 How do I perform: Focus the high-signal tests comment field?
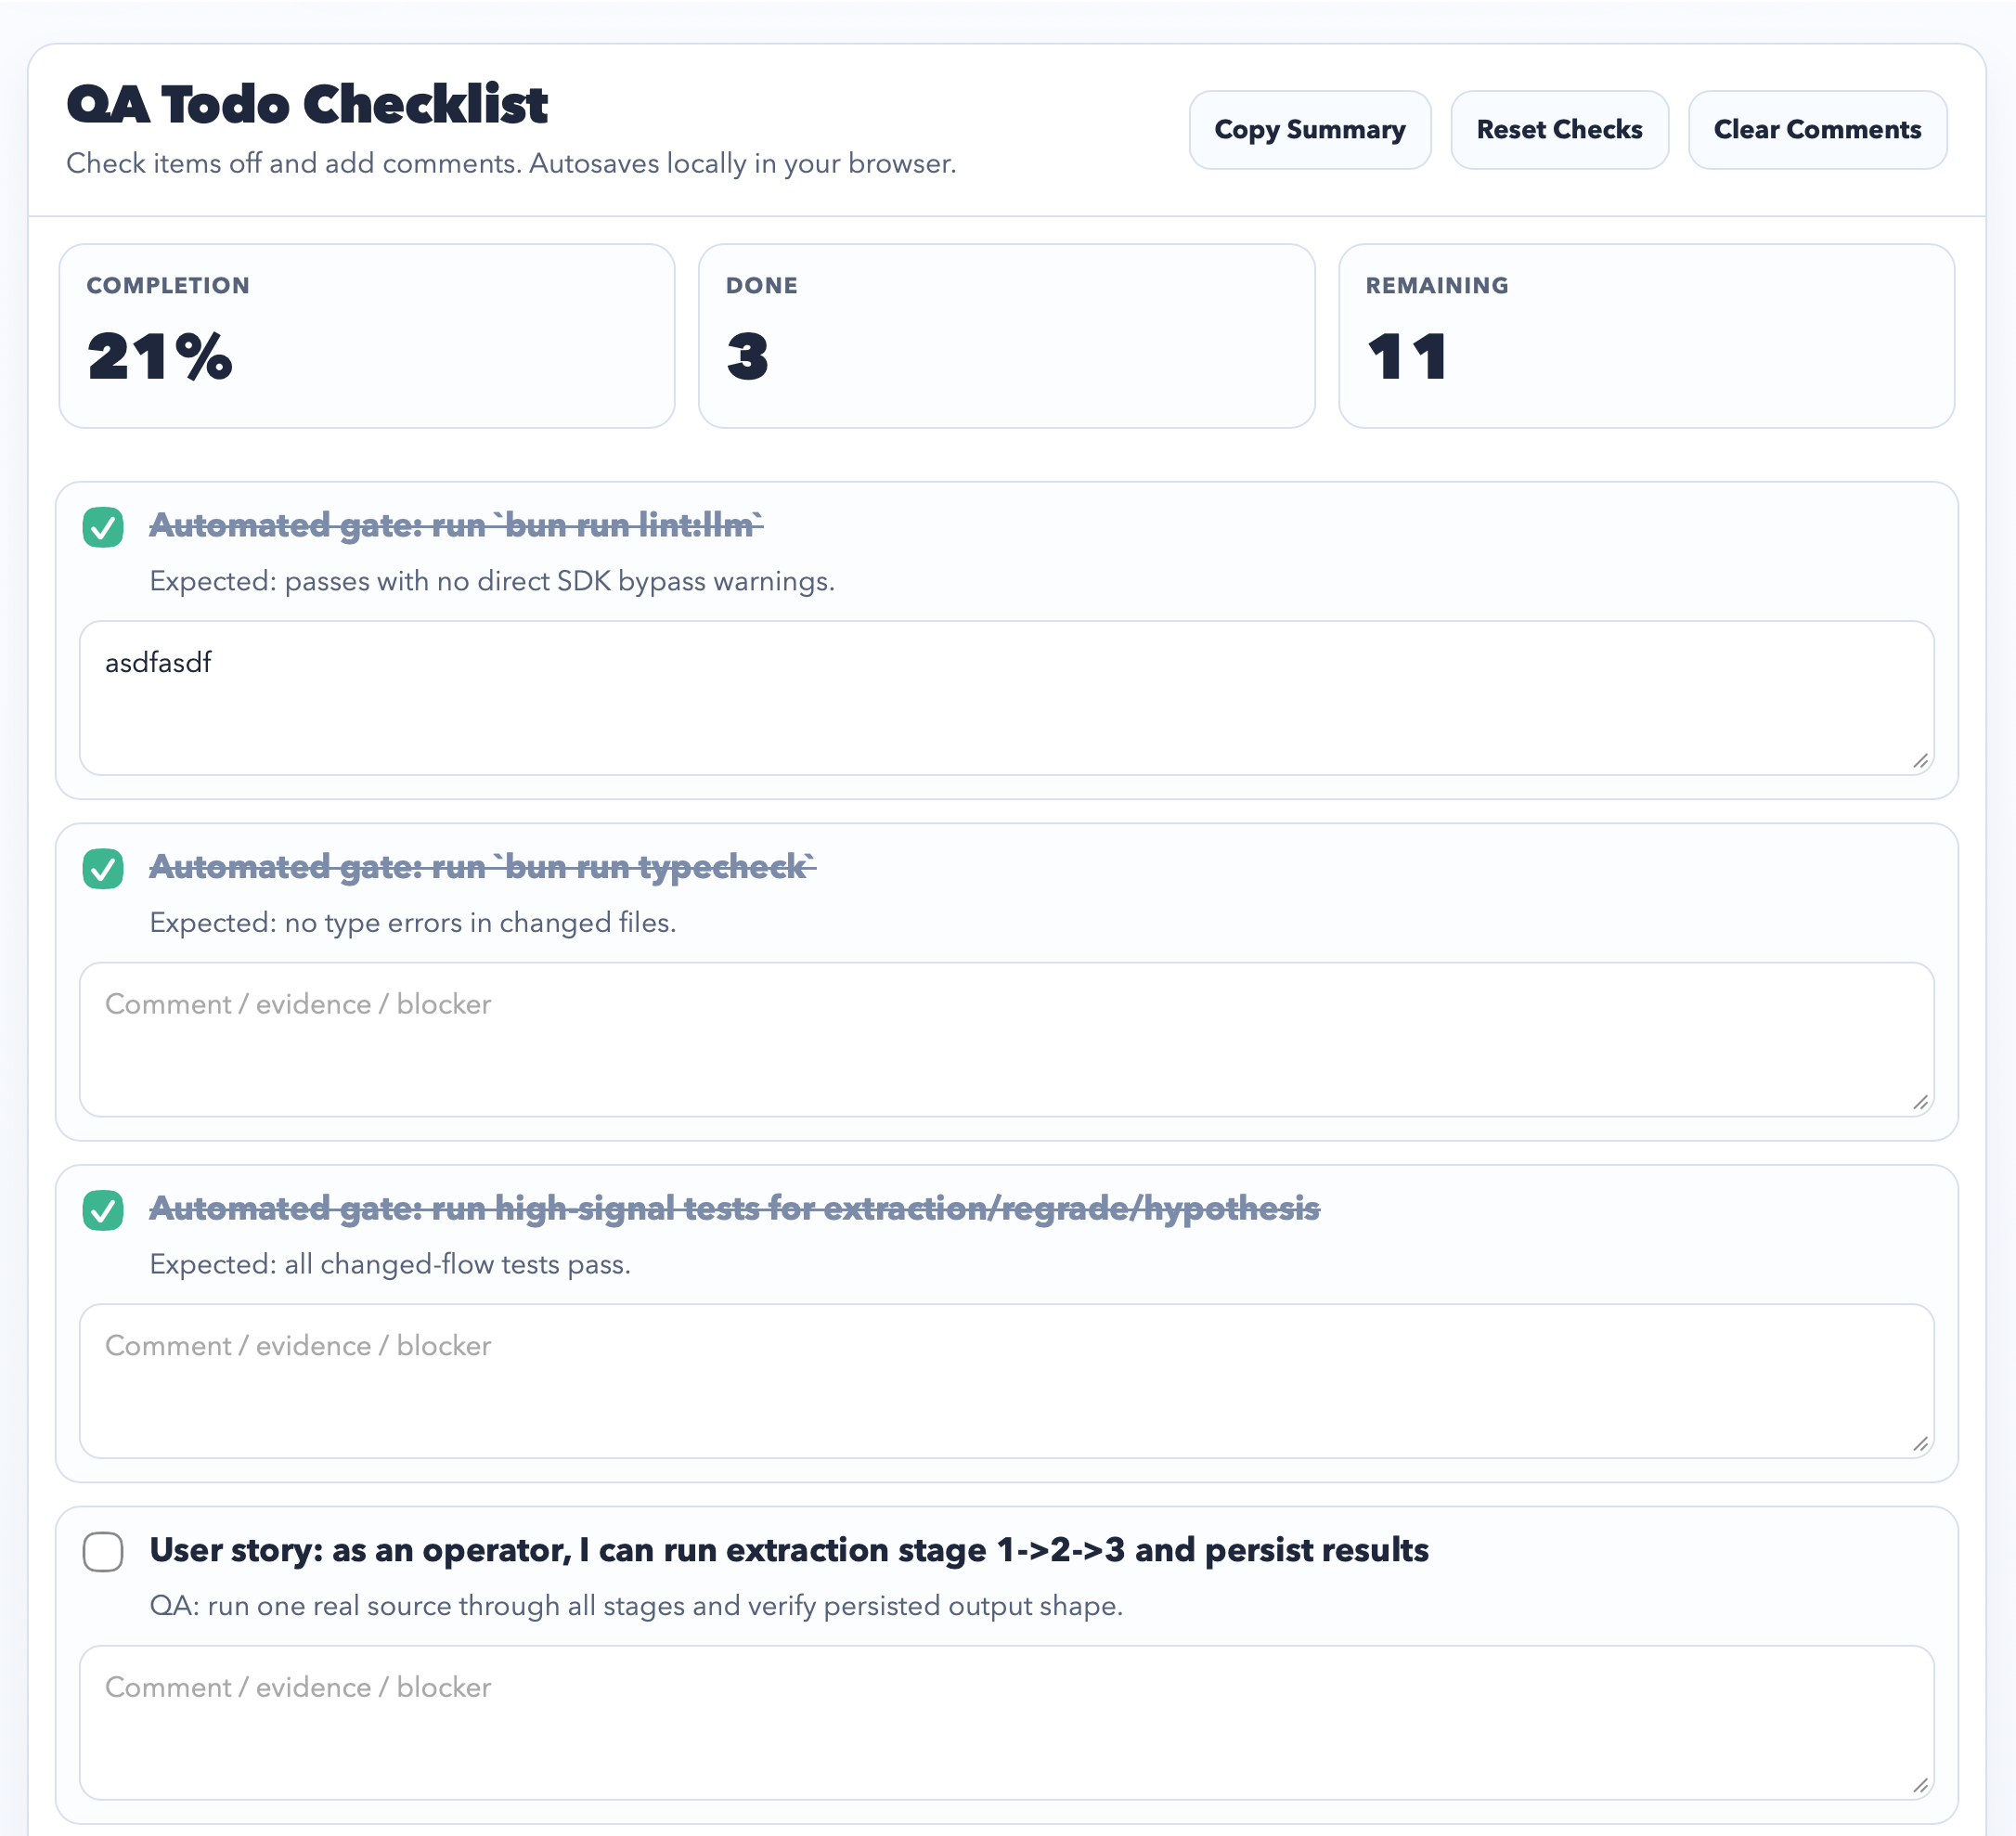(x=1005, y=1381)
